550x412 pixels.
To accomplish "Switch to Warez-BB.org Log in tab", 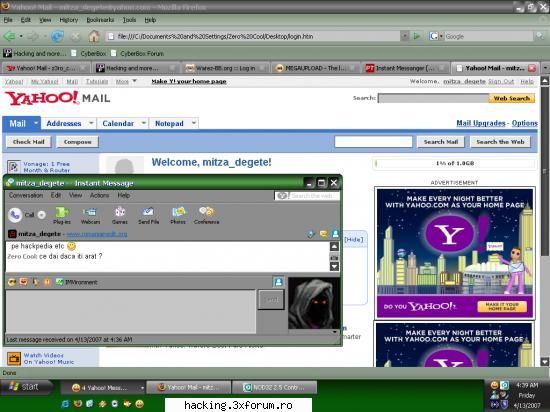I will click(x=225, y=68).
